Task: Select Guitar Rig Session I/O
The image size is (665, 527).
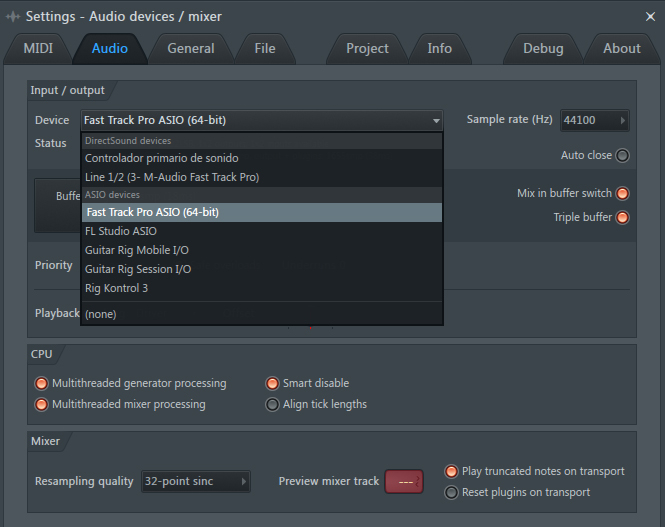Action: click(262, 269)
